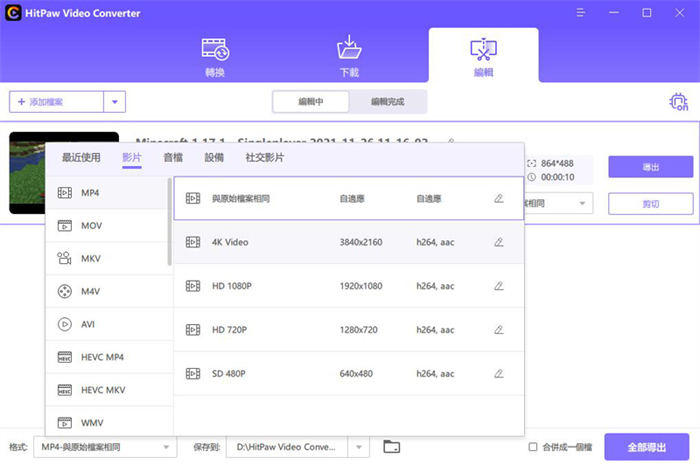This screenshot has width=700, height=465.
Task: Click the MP4 film icon
Action: click(x=65, y=193)
